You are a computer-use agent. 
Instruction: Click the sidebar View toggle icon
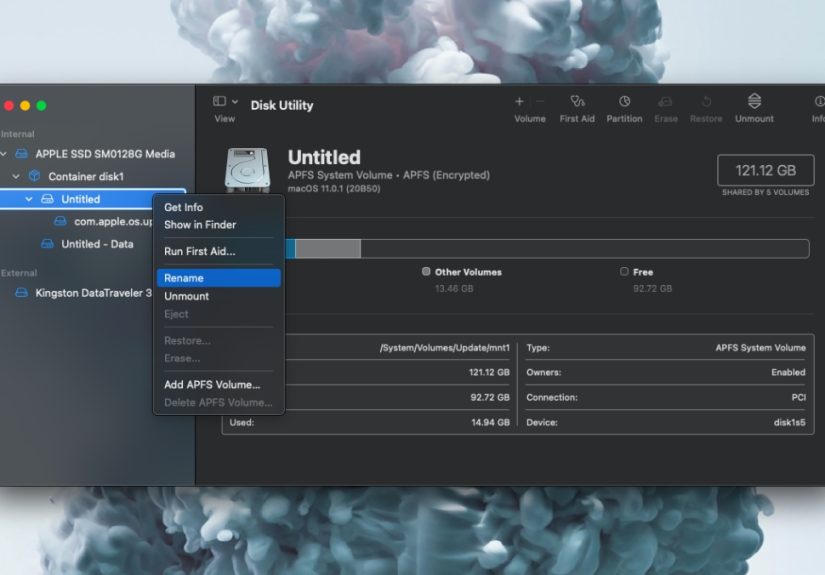[x=219, y=101]
